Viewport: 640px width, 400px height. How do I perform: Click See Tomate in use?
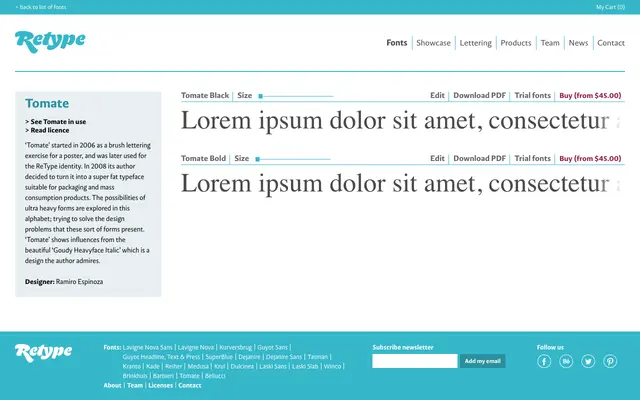click(56, 122)
